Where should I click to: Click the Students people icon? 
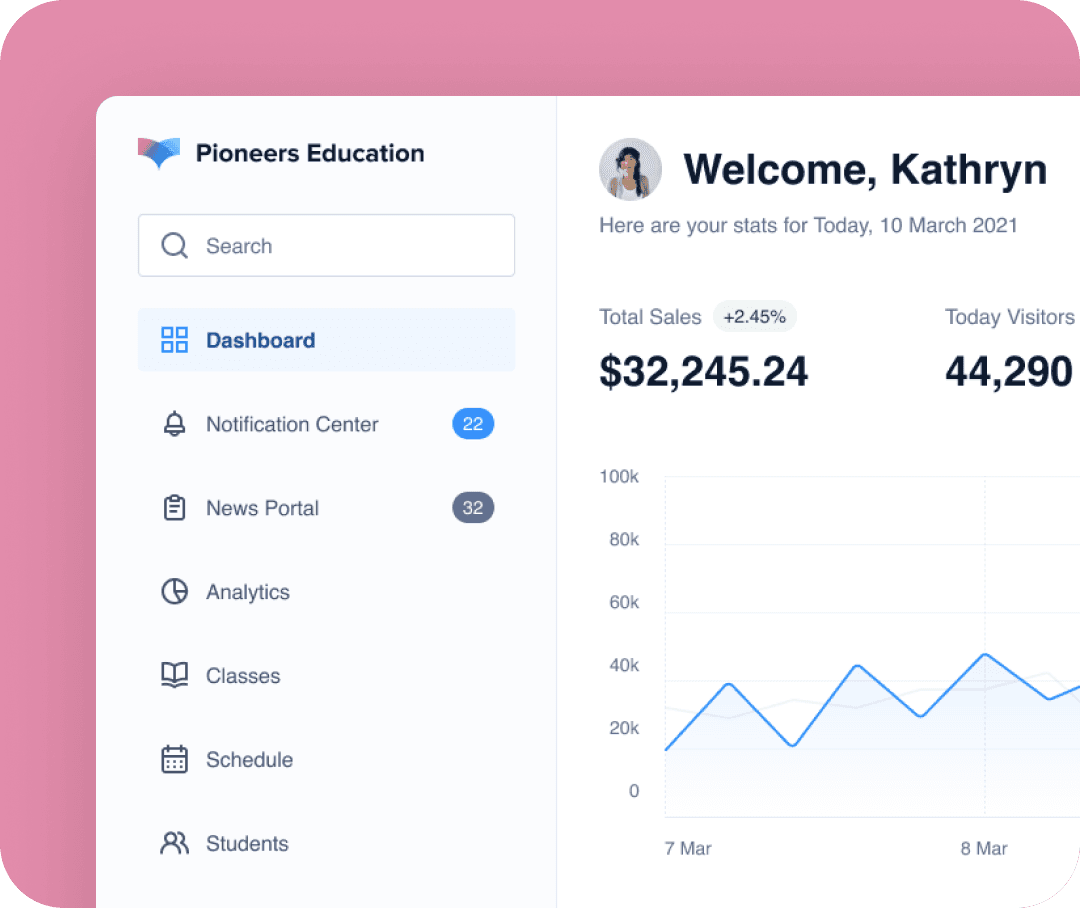click(x=174, y=844)
